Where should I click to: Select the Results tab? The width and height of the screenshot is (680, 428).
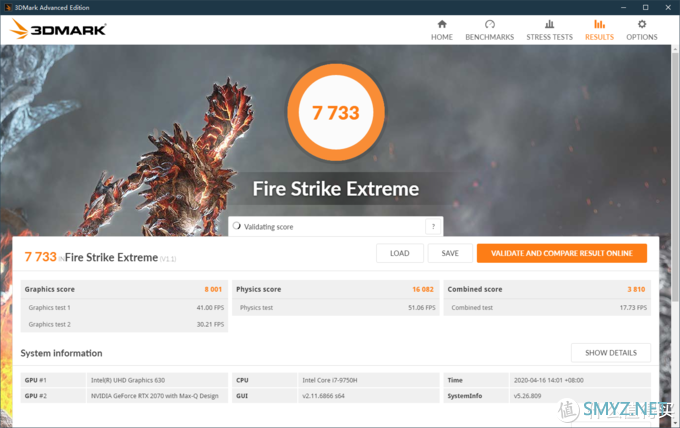[x=599, y=29]
